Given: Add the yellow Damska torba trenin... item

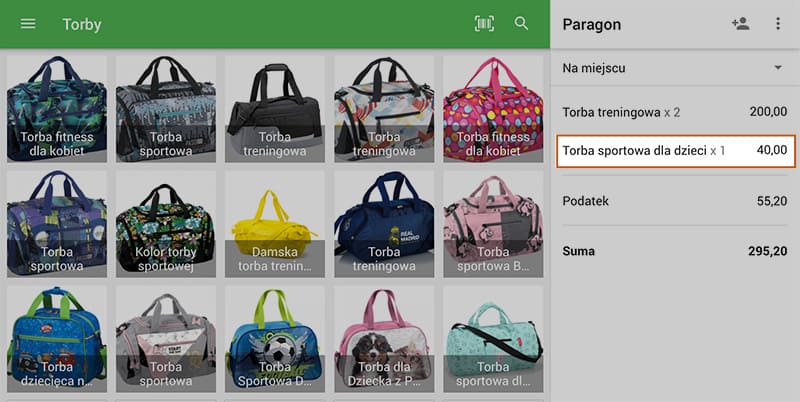Looking at the screenshot, I should click(275, 223).
